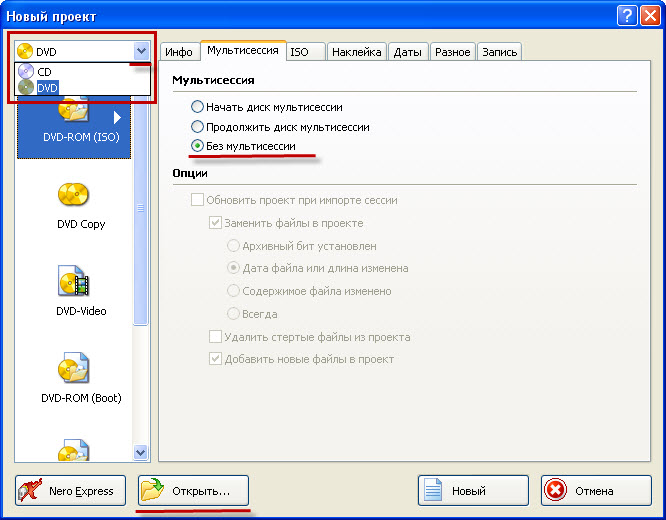Image resolution: width=666 pixels, height=520 pixels.
Task: Select the DVD-Video project icon
Action: [73, 280]
